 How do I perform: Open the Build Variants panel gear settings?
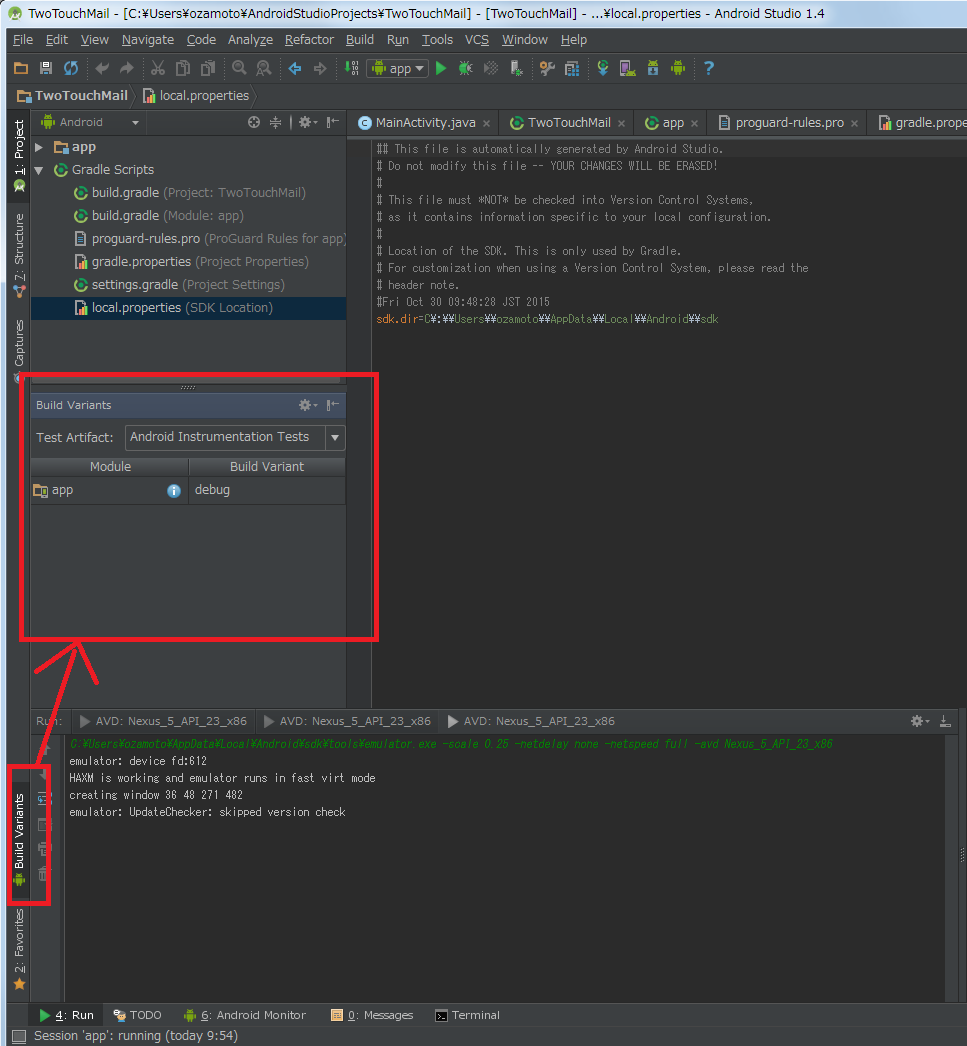tap(307, 405)
